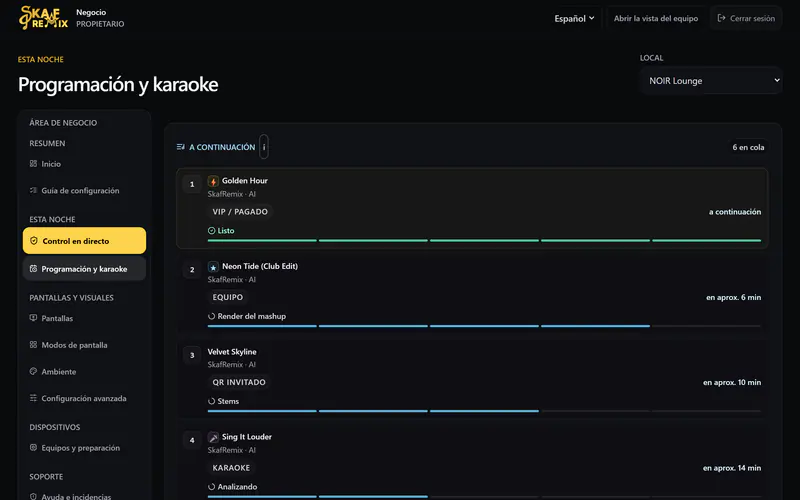Click the Ambiente palette icon
Image resolution: width=800 pixels, height=500 pixels.
pos(33,371)
